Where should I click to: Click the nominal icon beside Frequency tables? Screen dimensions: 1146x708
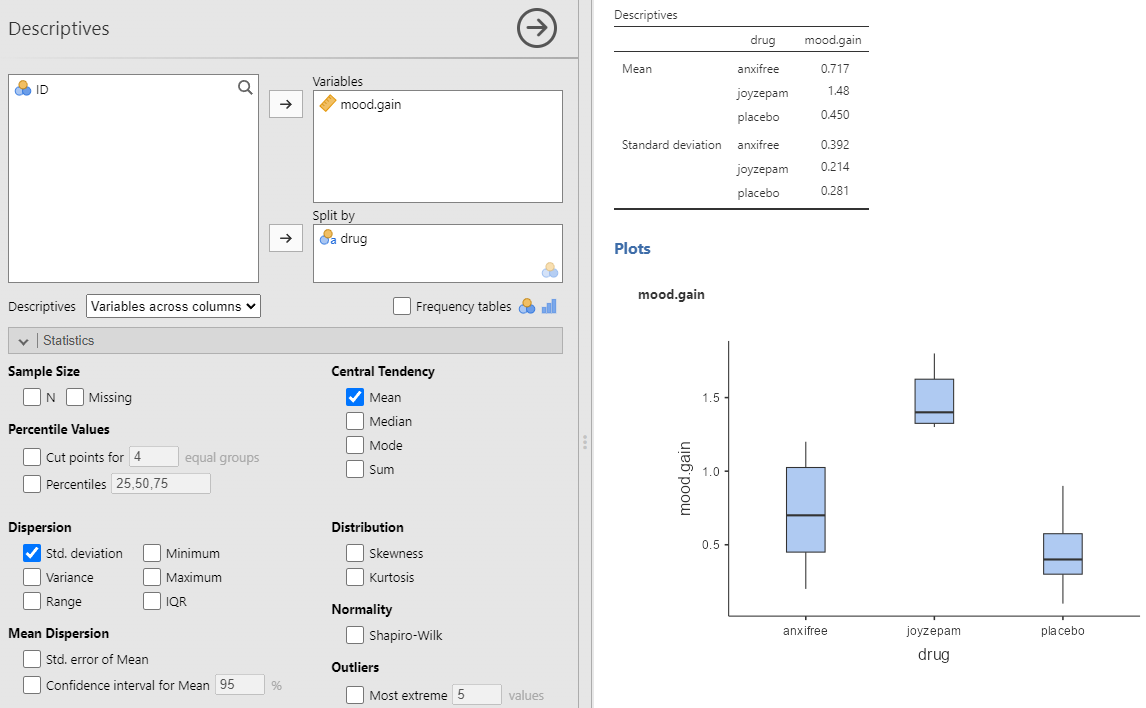(x=527, y=307)
